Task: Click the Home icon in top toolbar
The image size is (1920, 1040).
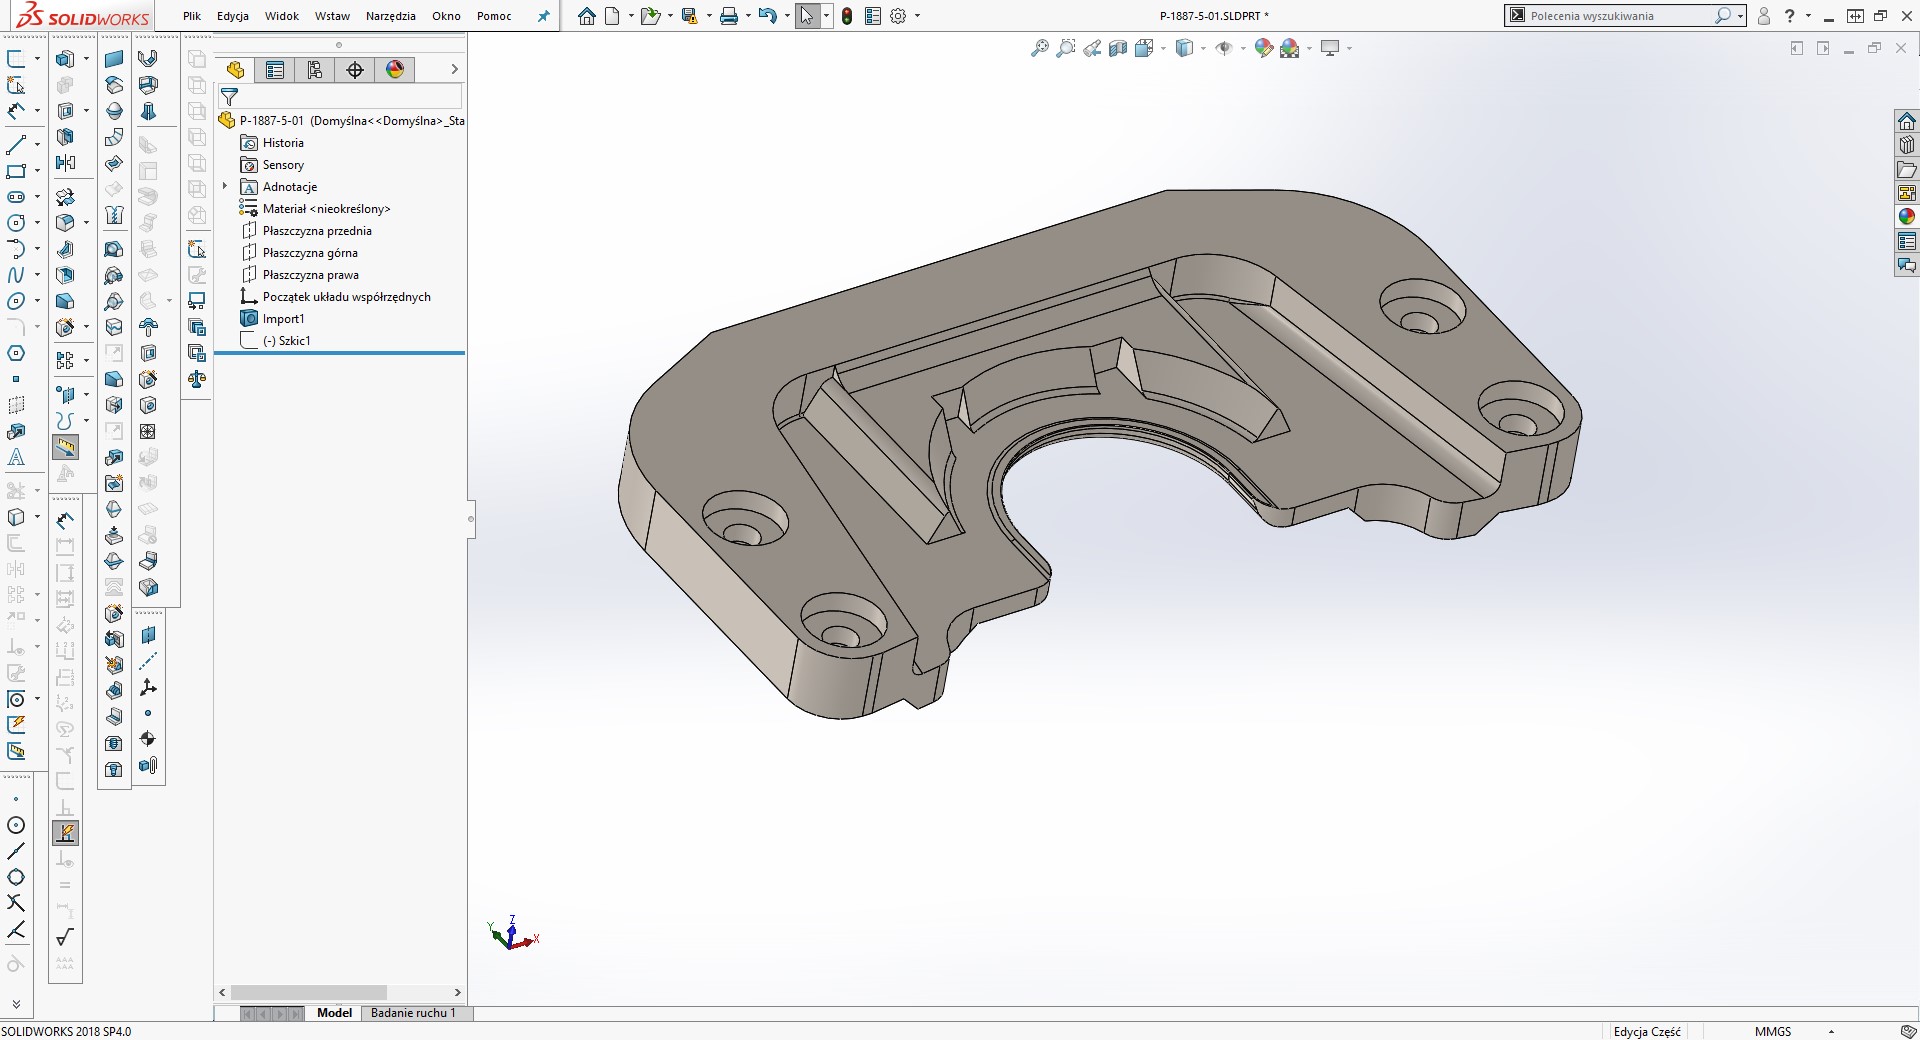Action: tap(587, 16)
